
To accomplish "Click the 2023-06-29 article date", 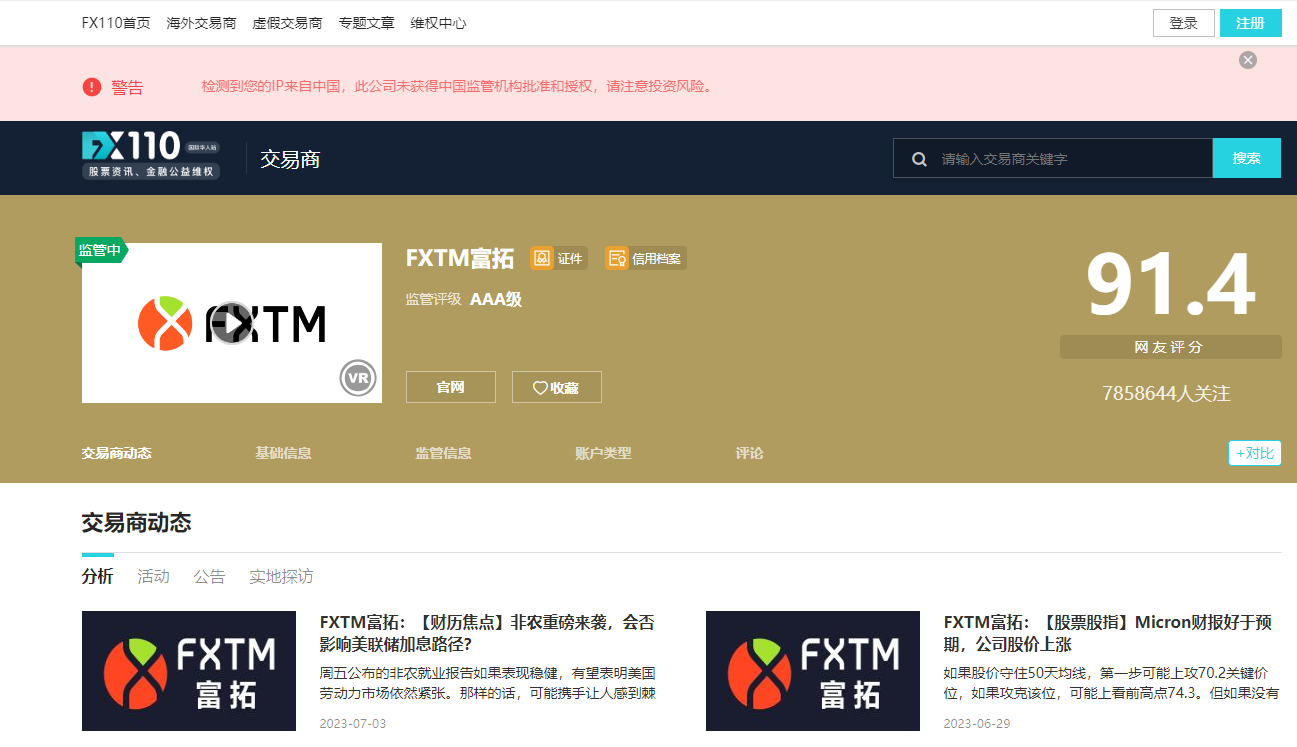I will 977,723.
